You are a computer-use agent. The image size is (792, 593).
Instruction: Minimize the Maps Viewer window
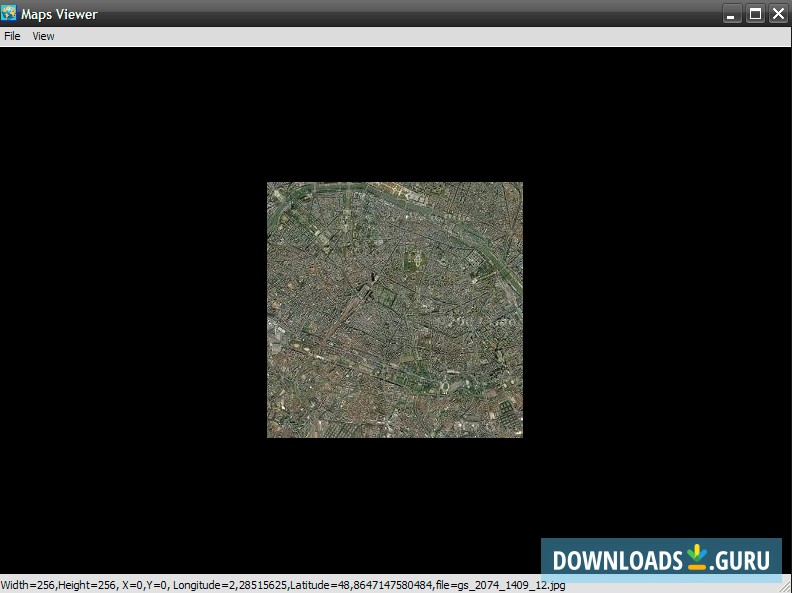(731, 13)
